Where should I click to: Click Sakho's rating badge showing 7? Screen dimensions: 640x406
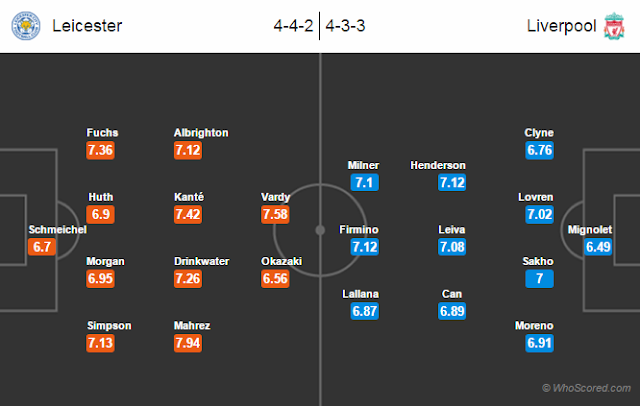pos(539,278)
